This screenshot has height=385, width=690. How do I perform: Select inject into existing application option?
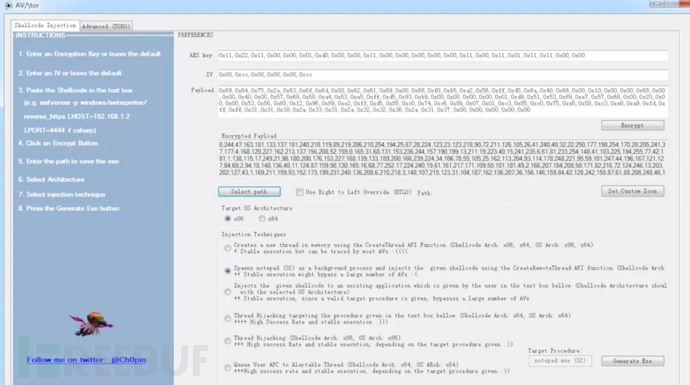[x=228, y=292]
